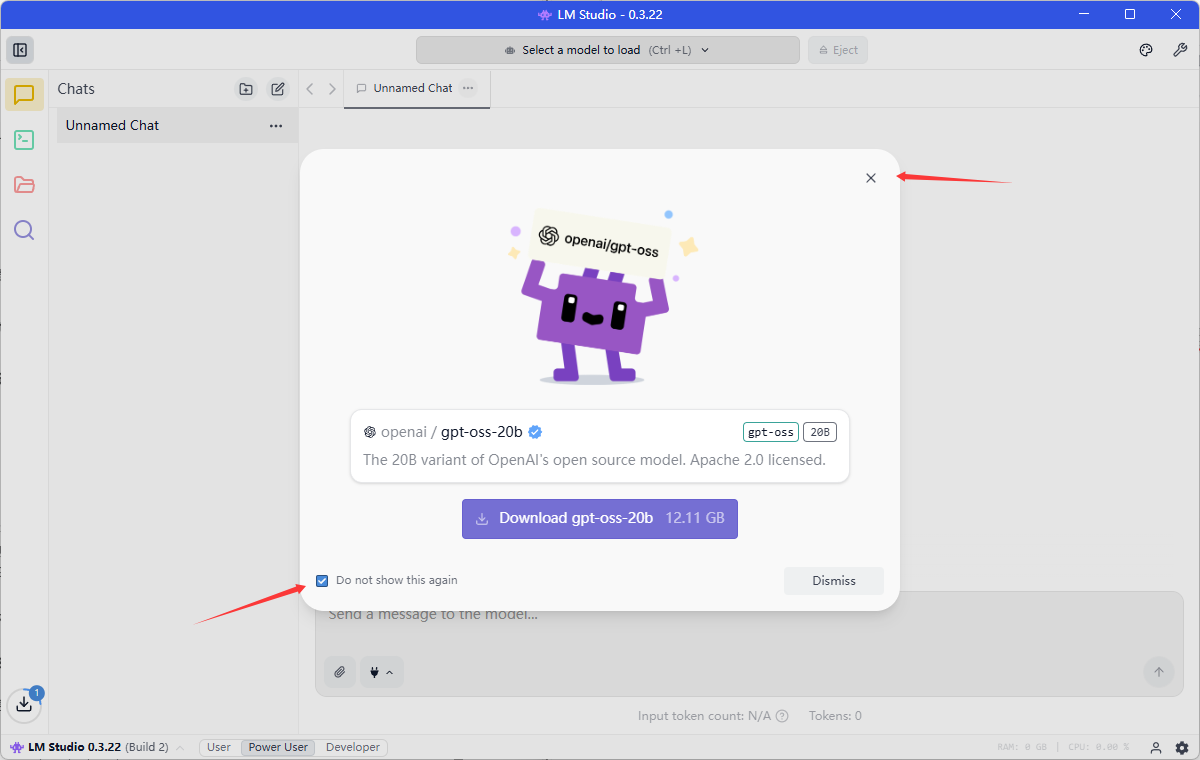
Task: Click the gpt-oss tag
Action: [x=771, y=432]
